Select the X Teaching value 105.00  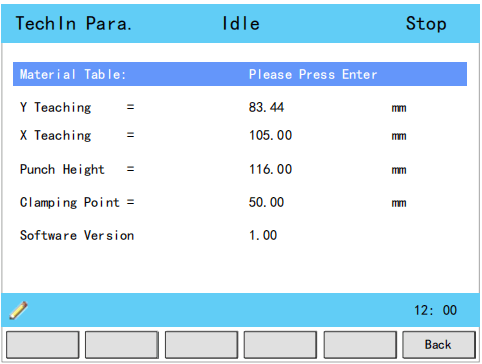pos(270,135)
